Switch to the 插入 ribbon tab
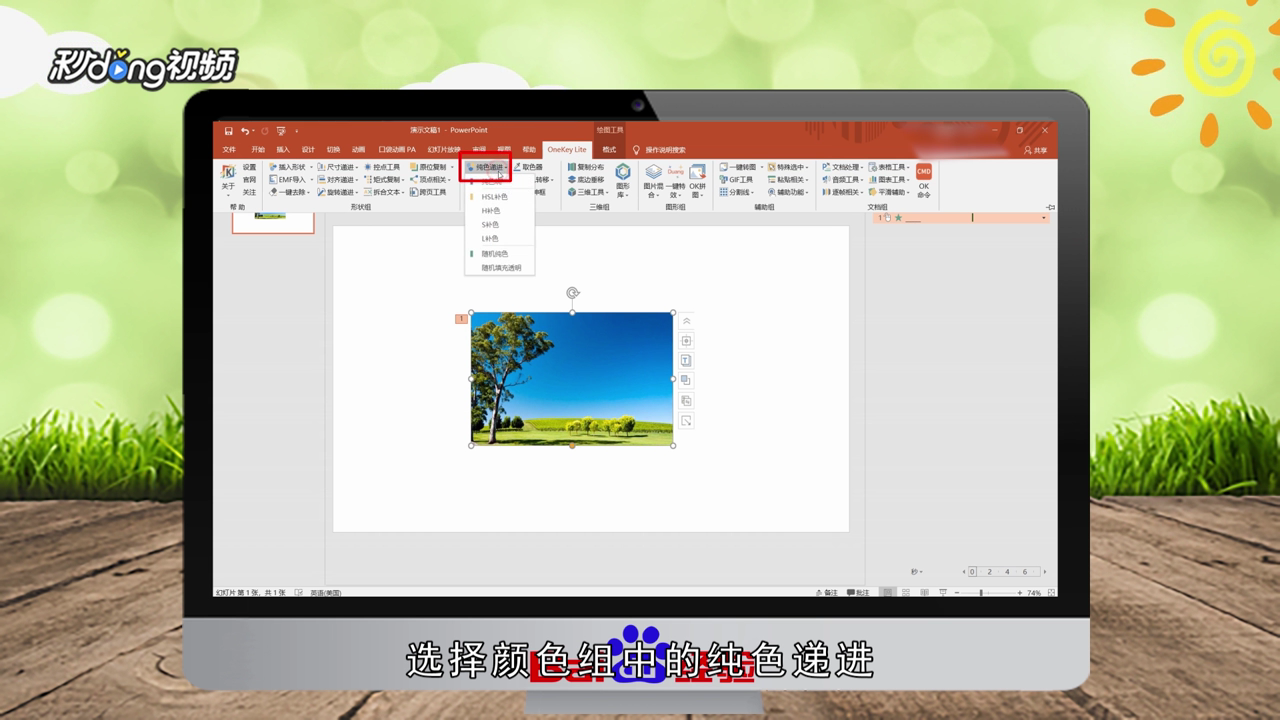Viewport: 1280px width, 720px height. pos(283,149)
